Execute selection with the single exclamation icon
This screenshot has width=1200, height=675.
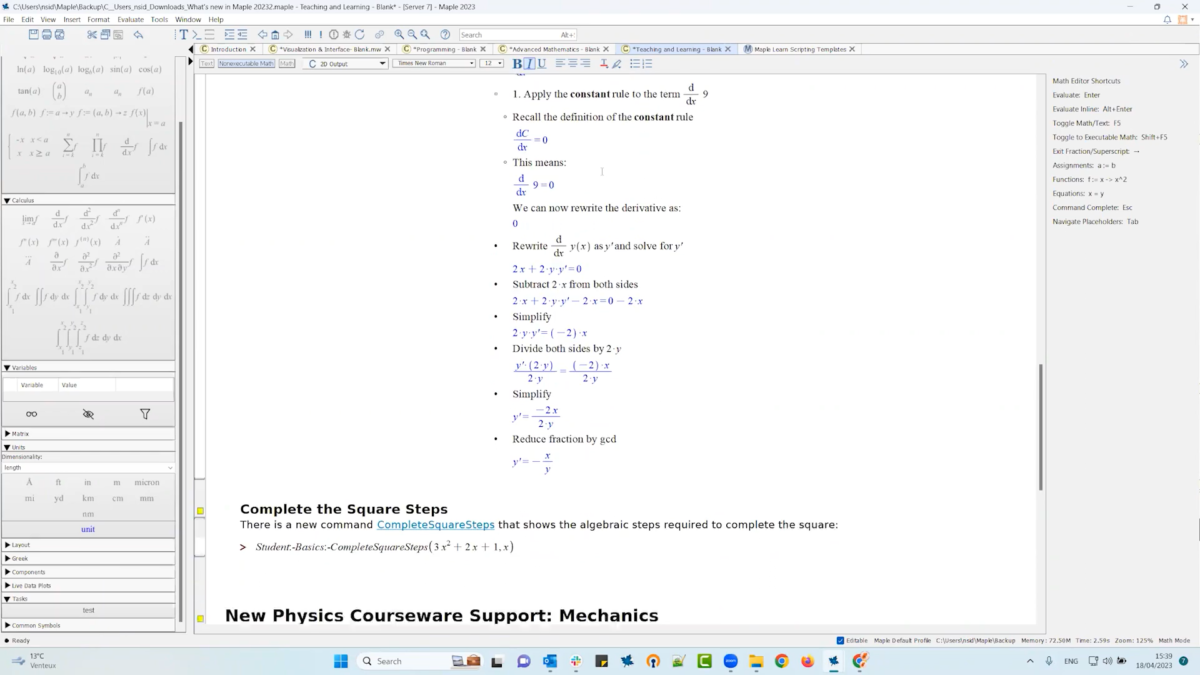pos(321,34)
